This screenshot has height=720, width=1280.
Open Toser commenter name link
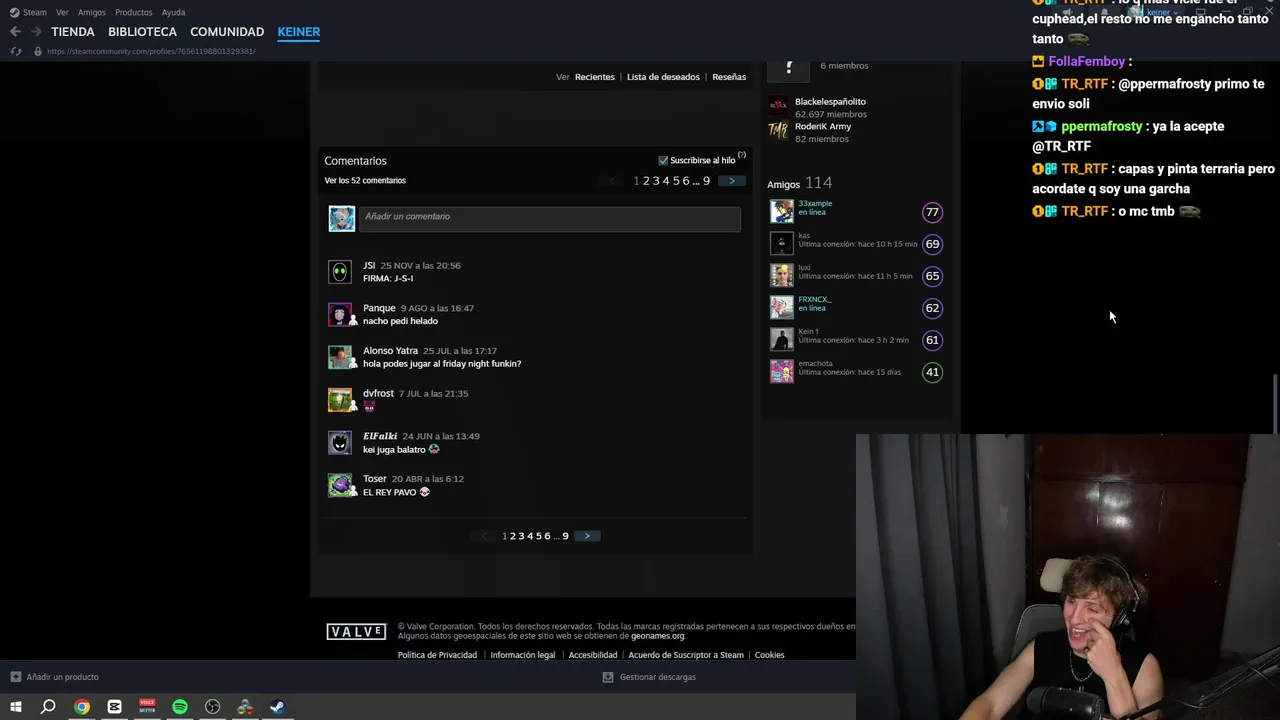(375, 479)
